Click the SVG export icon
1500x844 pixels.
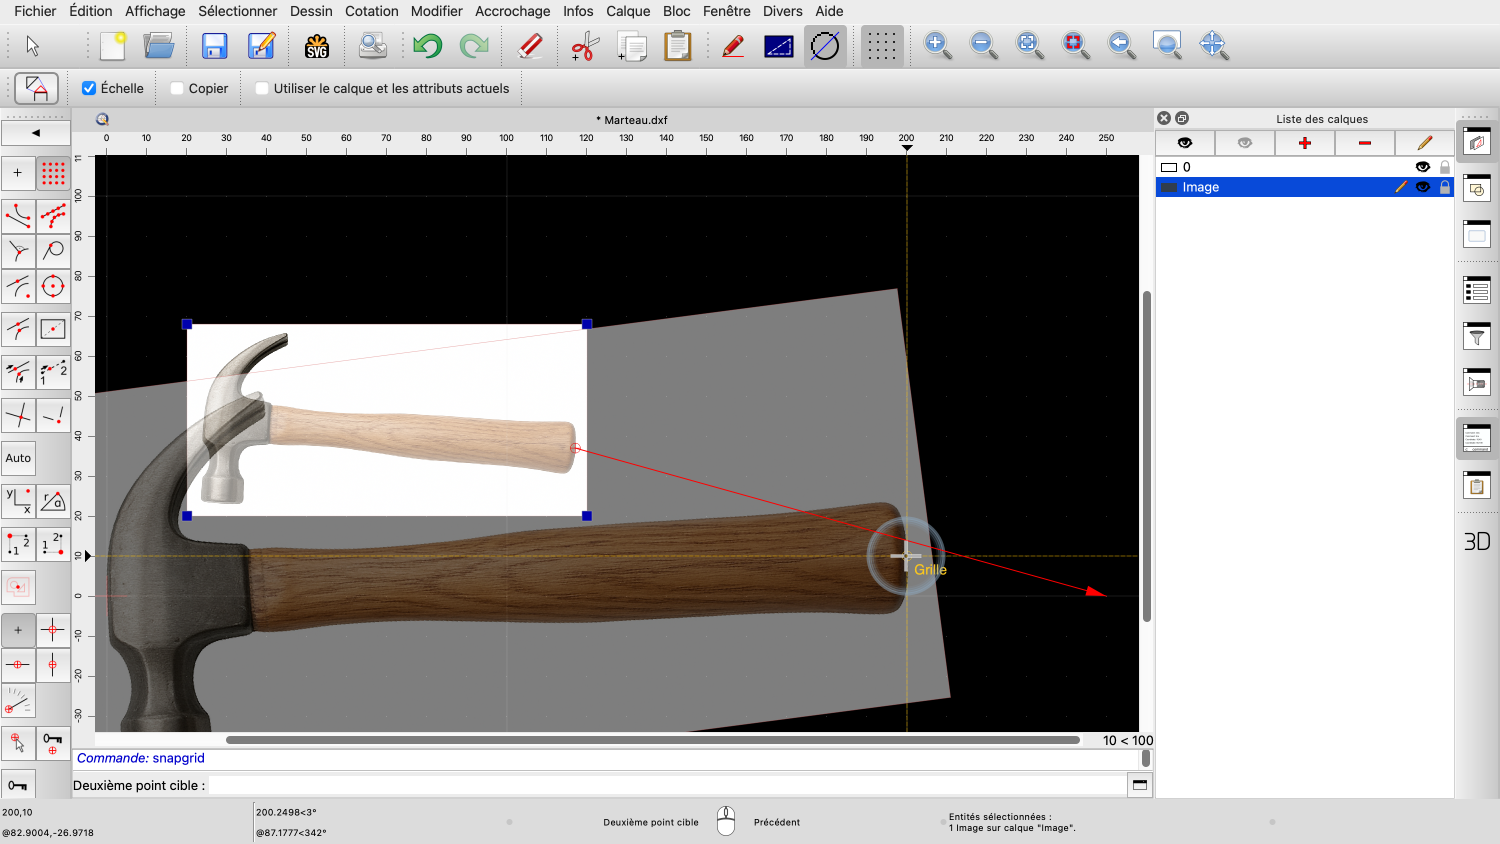pyautogui.click(x=317, y=46)
